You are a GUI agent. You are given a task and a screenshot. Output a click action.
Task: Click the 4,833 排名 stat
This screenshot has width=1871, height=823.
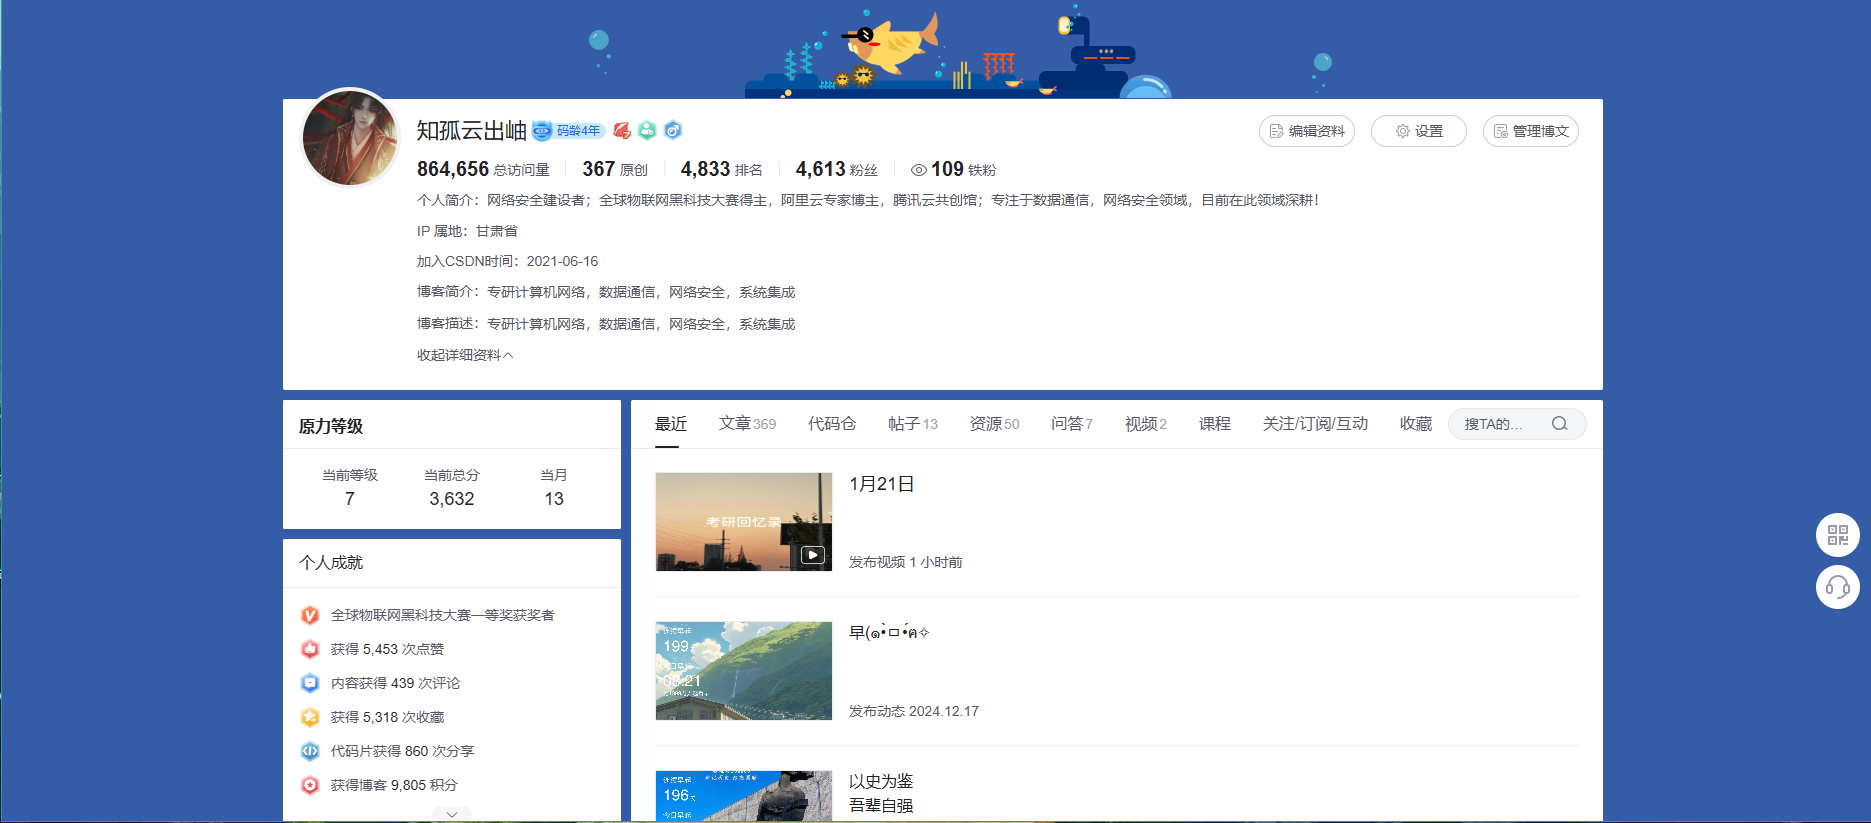[721, 169]
